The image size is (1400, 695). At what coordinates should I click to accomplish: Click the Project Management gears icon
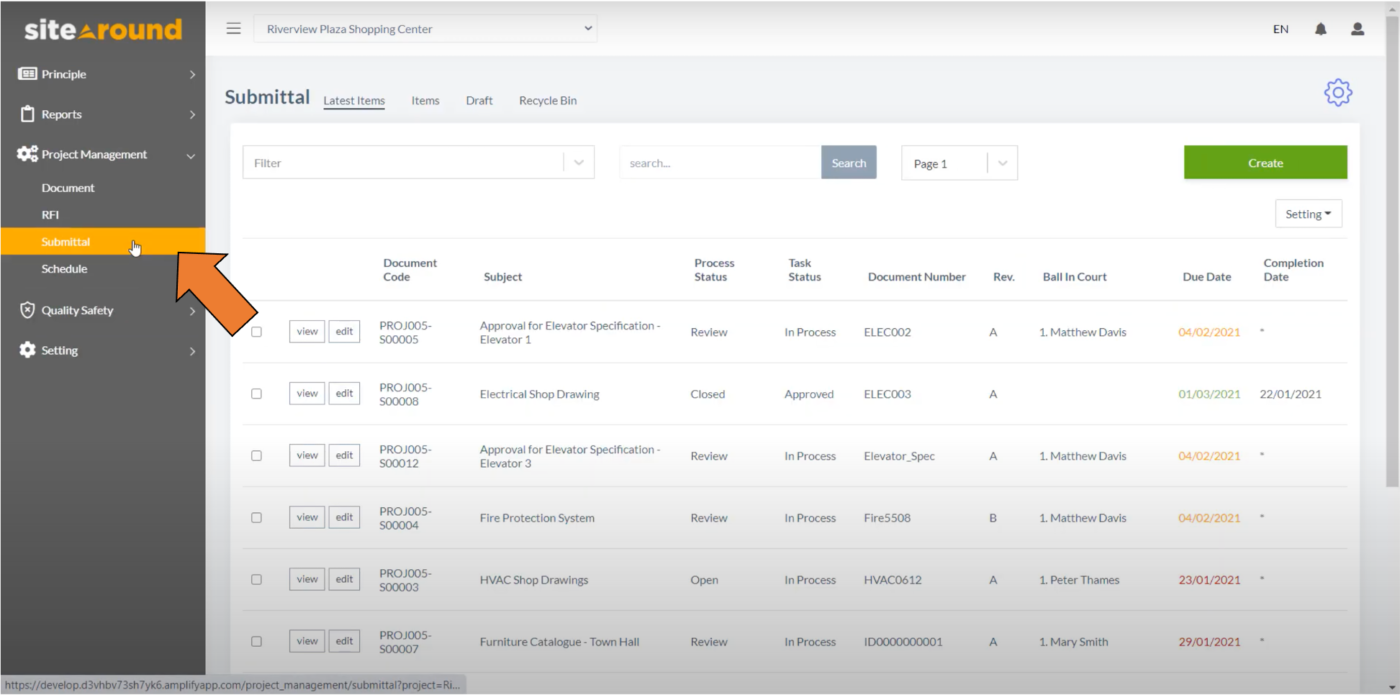click(x=27, y=154)
